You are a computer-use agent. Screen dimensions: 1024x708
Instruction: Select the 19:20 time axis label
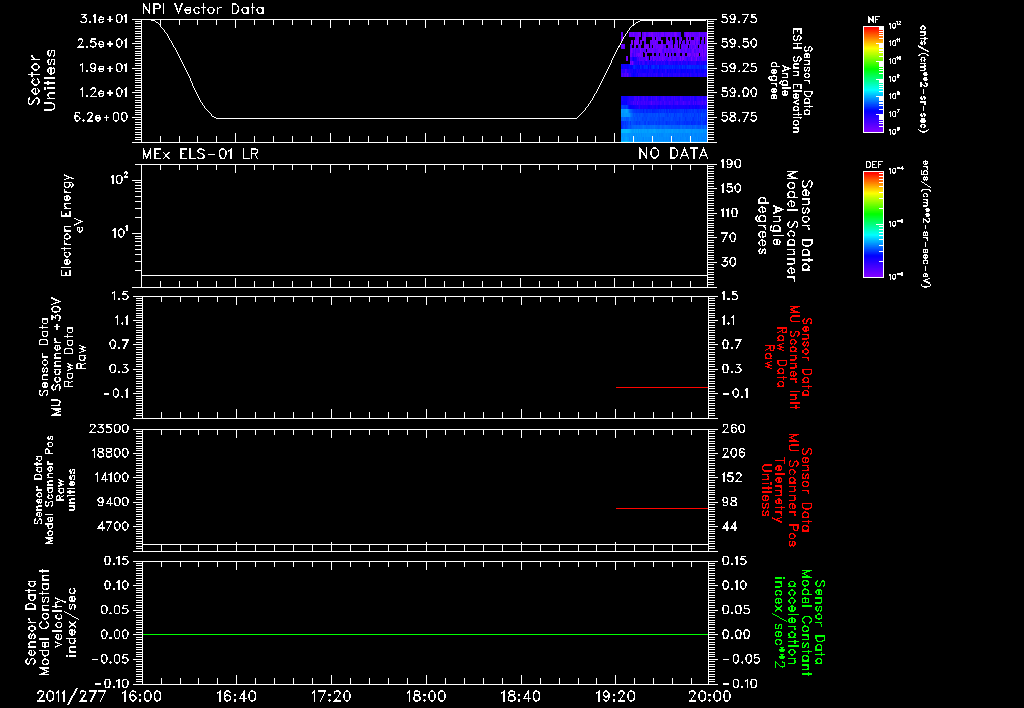point(615,696)
